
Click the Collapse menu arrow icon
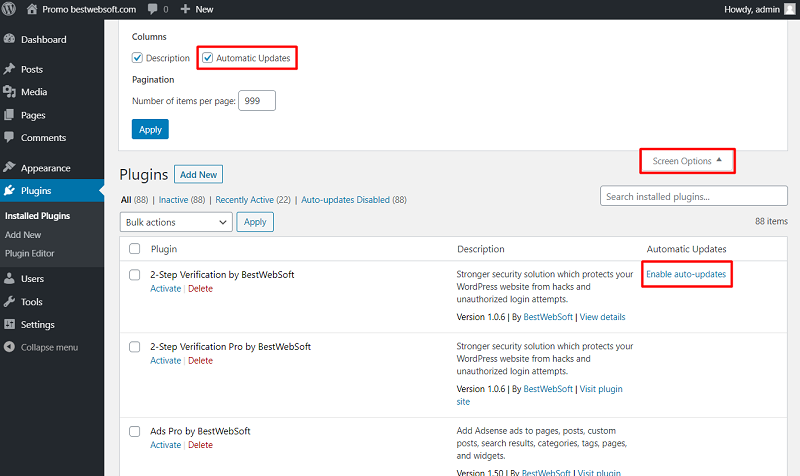click(9, 347)
